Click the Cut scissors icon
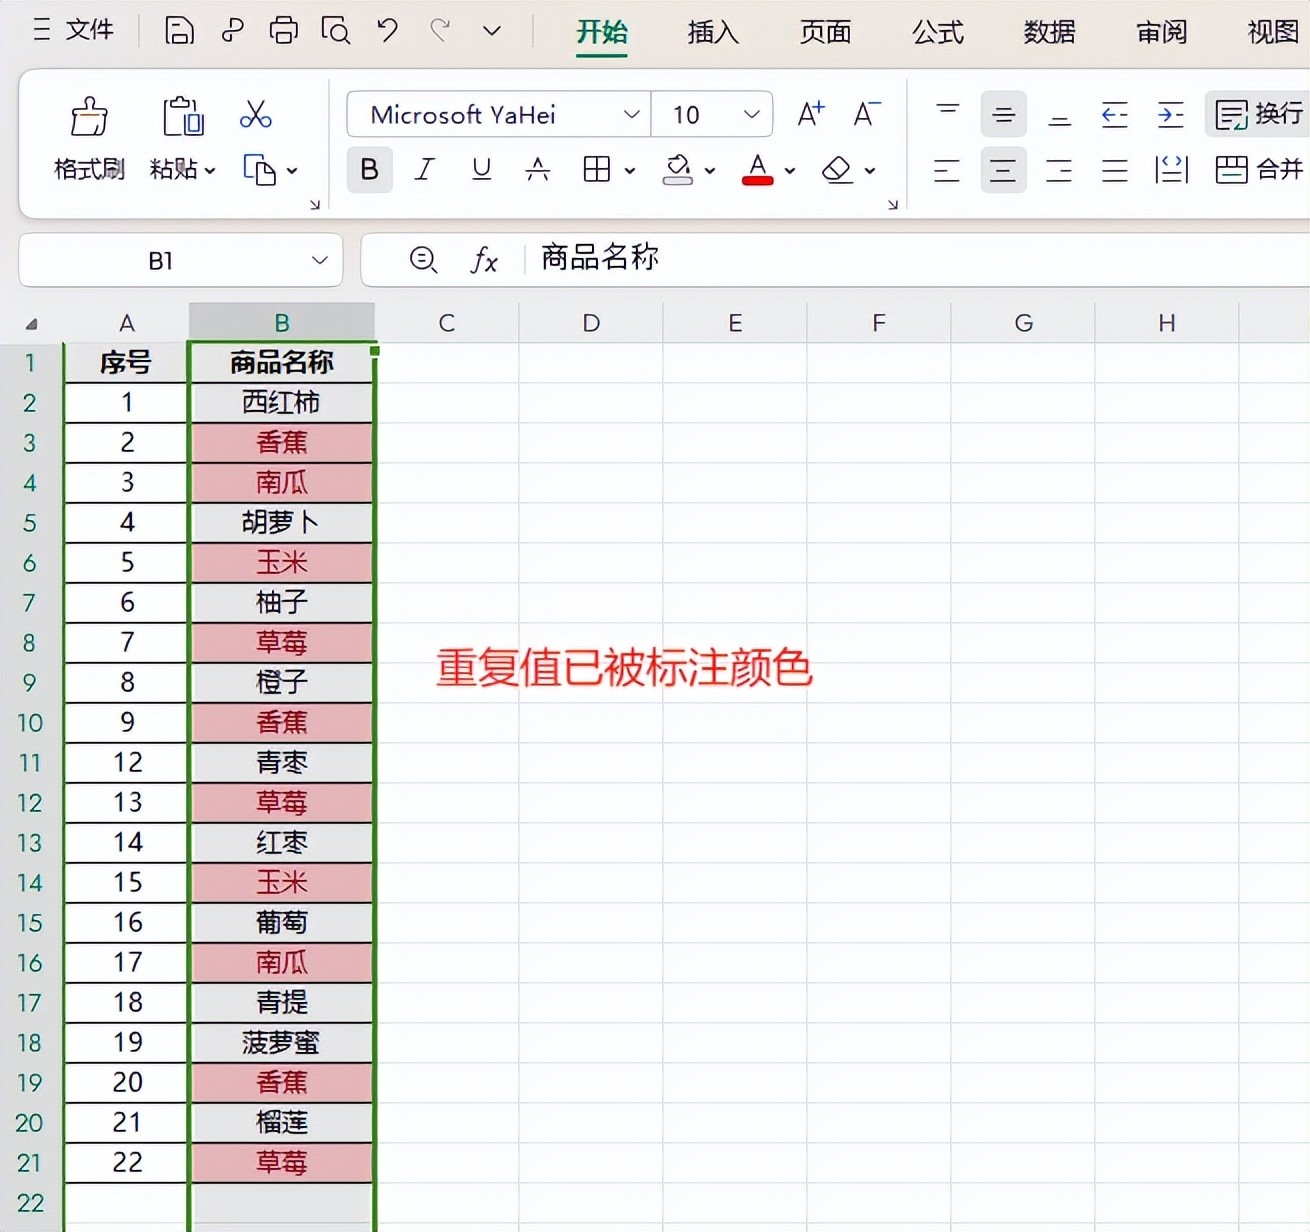This screenshot has width=1310, height=1232. click(x=256, y=114)
